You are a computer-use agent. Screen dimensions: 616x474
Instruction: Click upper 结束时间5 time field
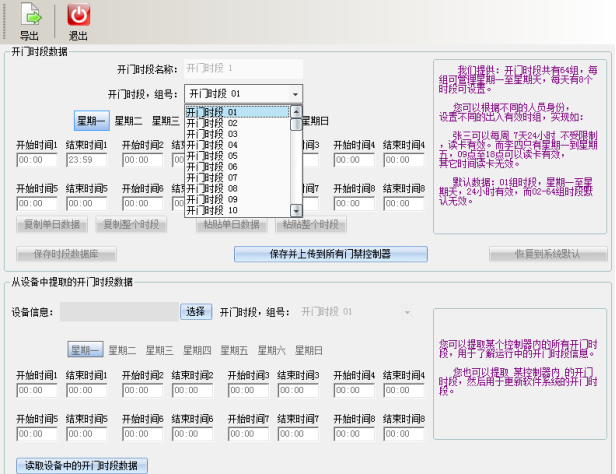coord(86,204)
